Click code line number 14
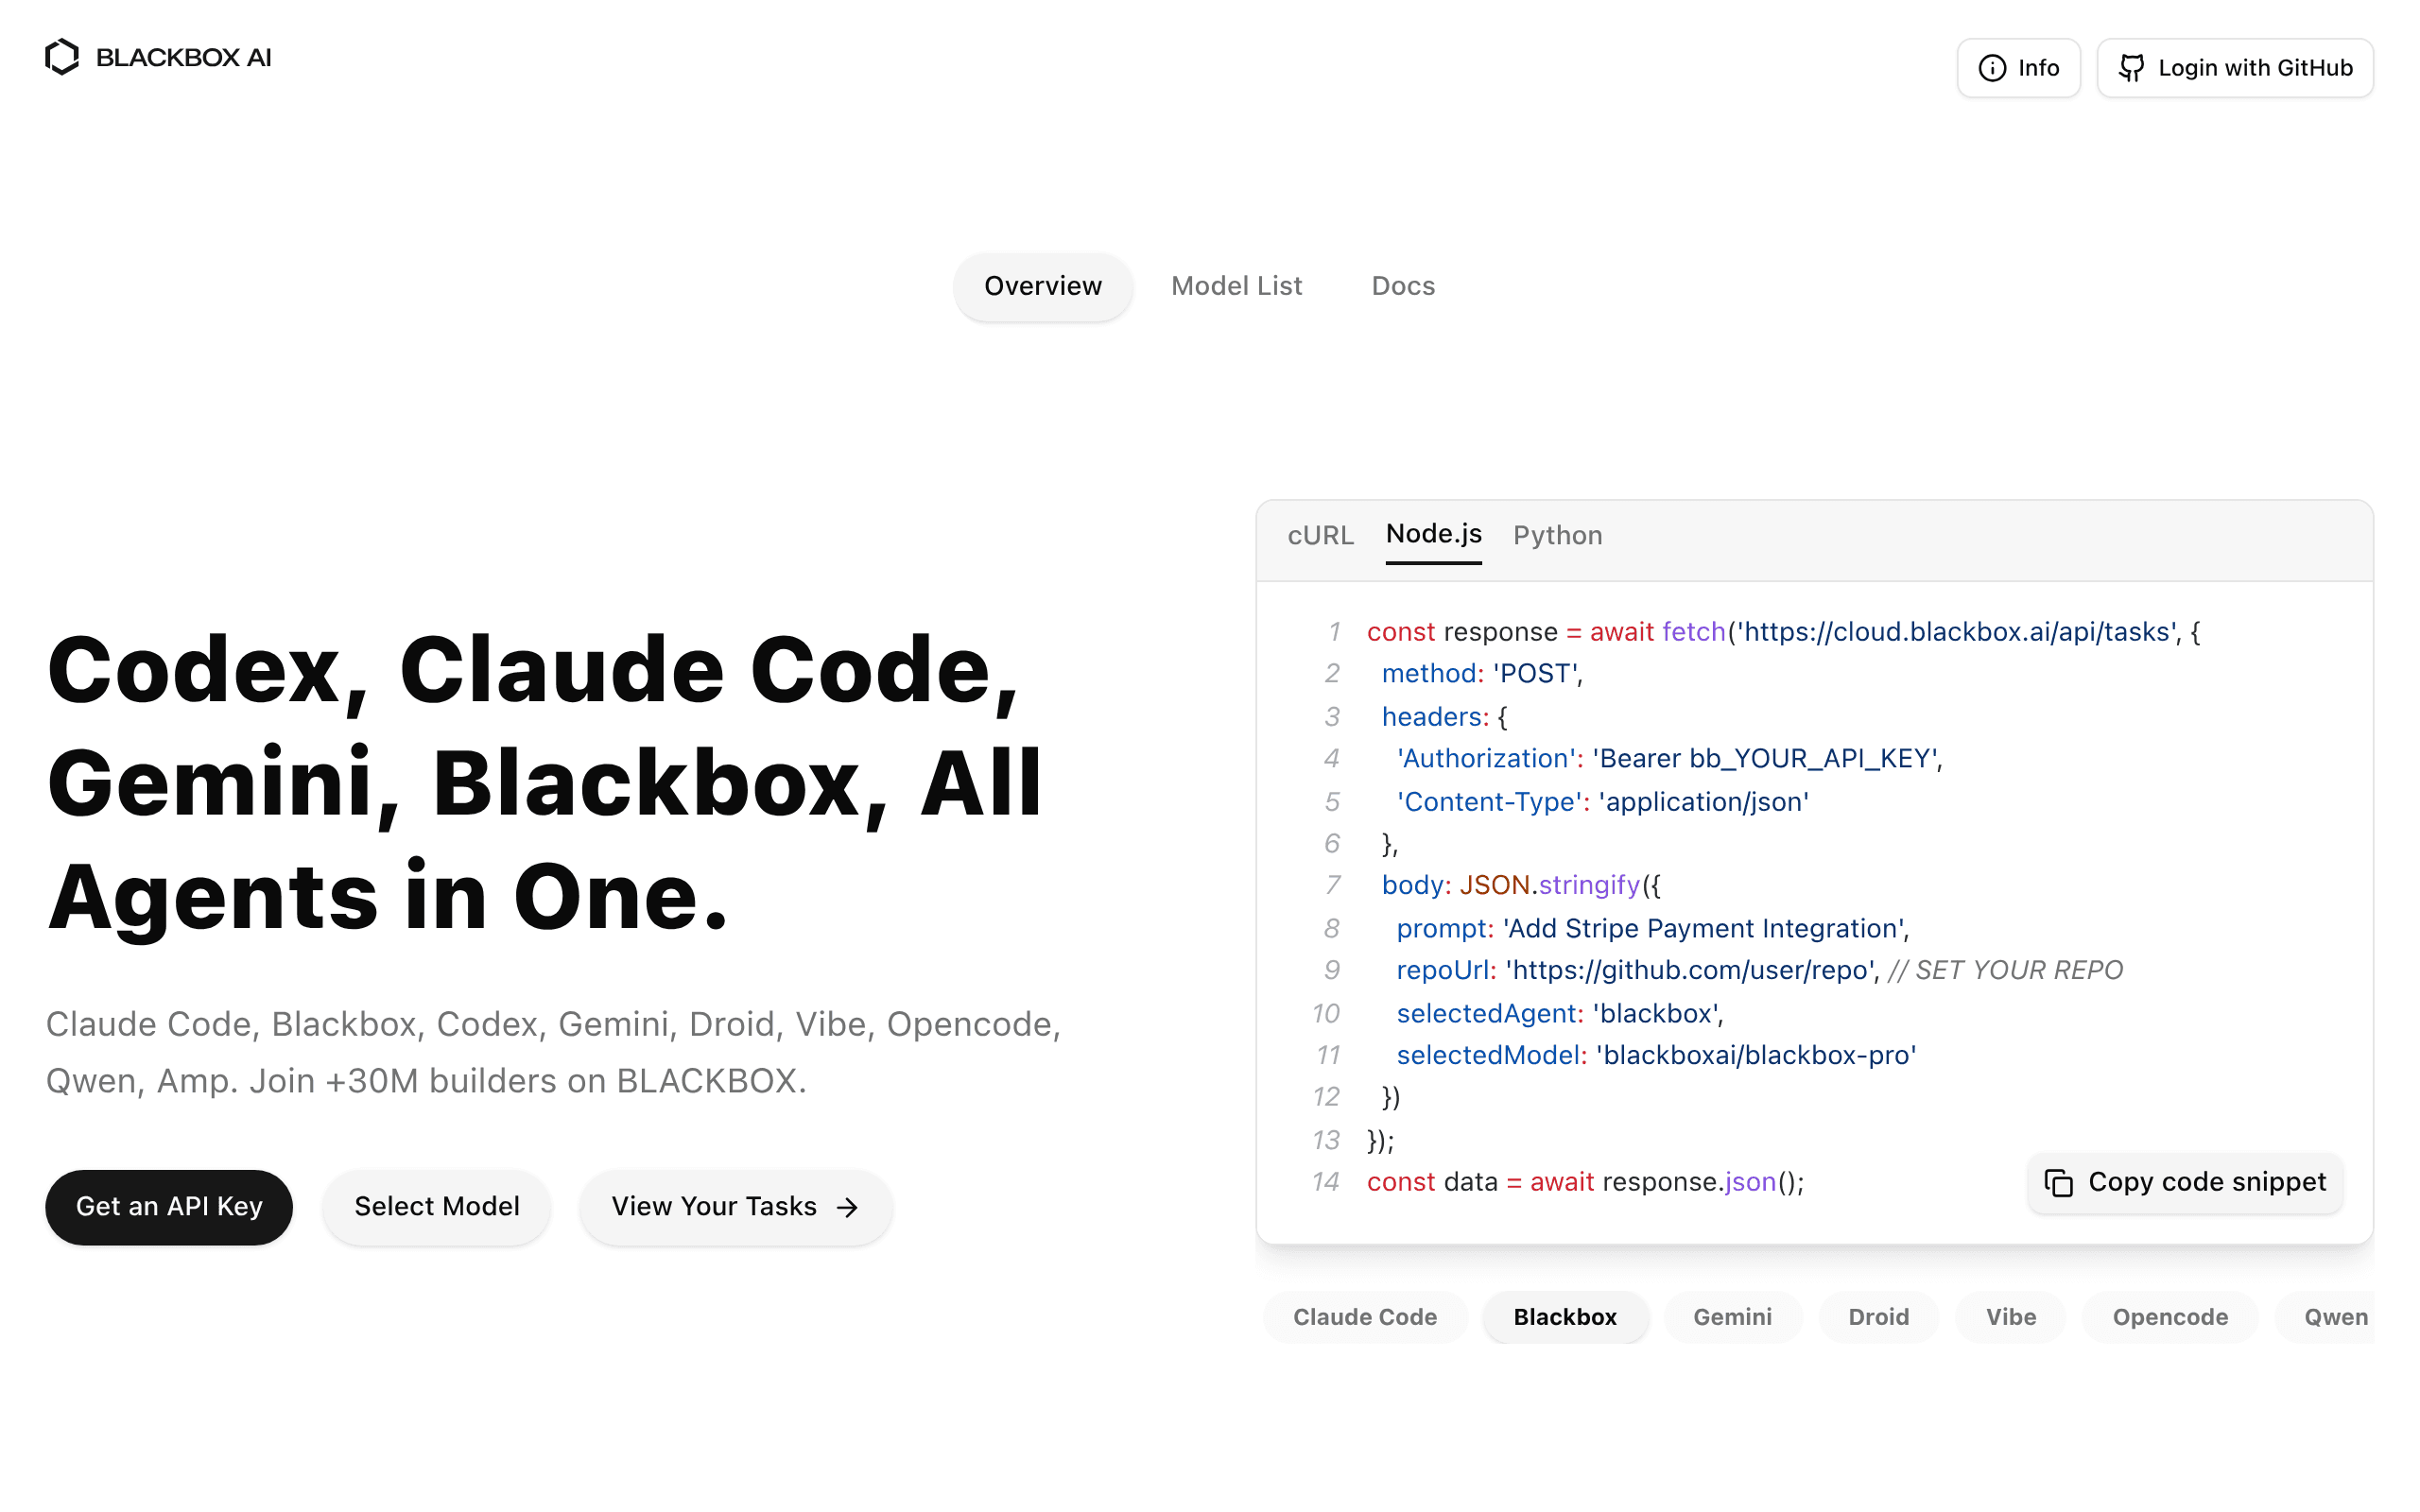 [1326, 1182]
